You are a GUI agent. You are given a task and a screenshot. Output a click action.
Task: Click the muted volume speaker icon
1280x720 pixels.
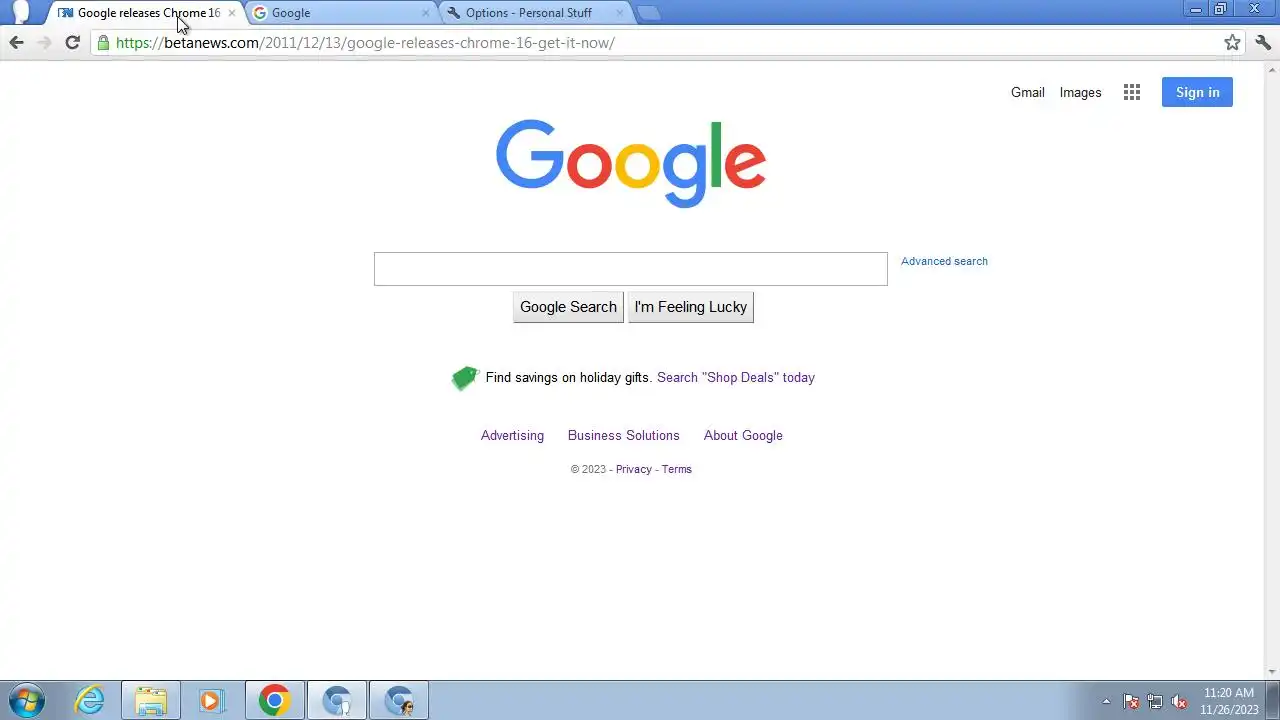pyautogui.click(x=1179, y=701)
